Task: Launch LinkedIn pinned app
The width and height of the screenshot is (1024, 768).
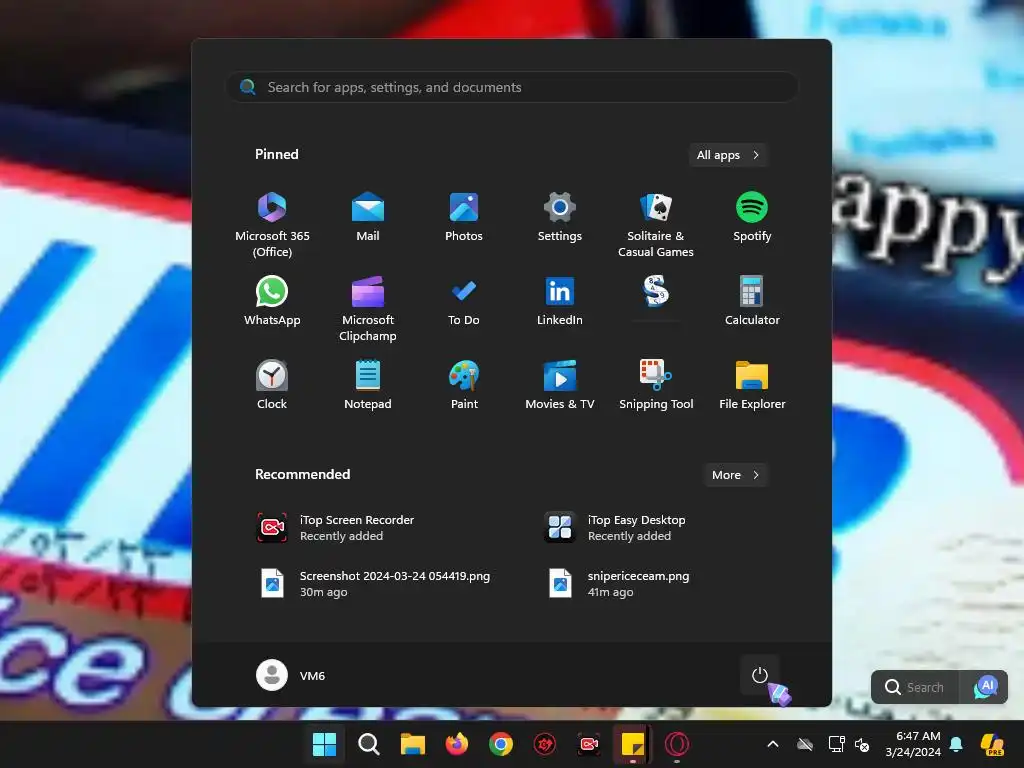Action: tap(560, 302)
